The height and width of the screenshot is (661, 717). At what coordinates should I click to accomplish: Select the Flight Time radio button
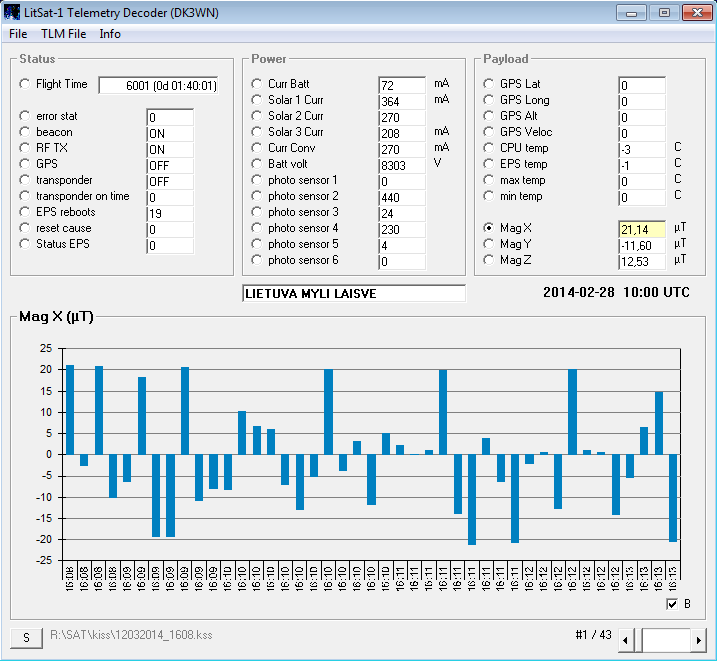tap(25, 85)
